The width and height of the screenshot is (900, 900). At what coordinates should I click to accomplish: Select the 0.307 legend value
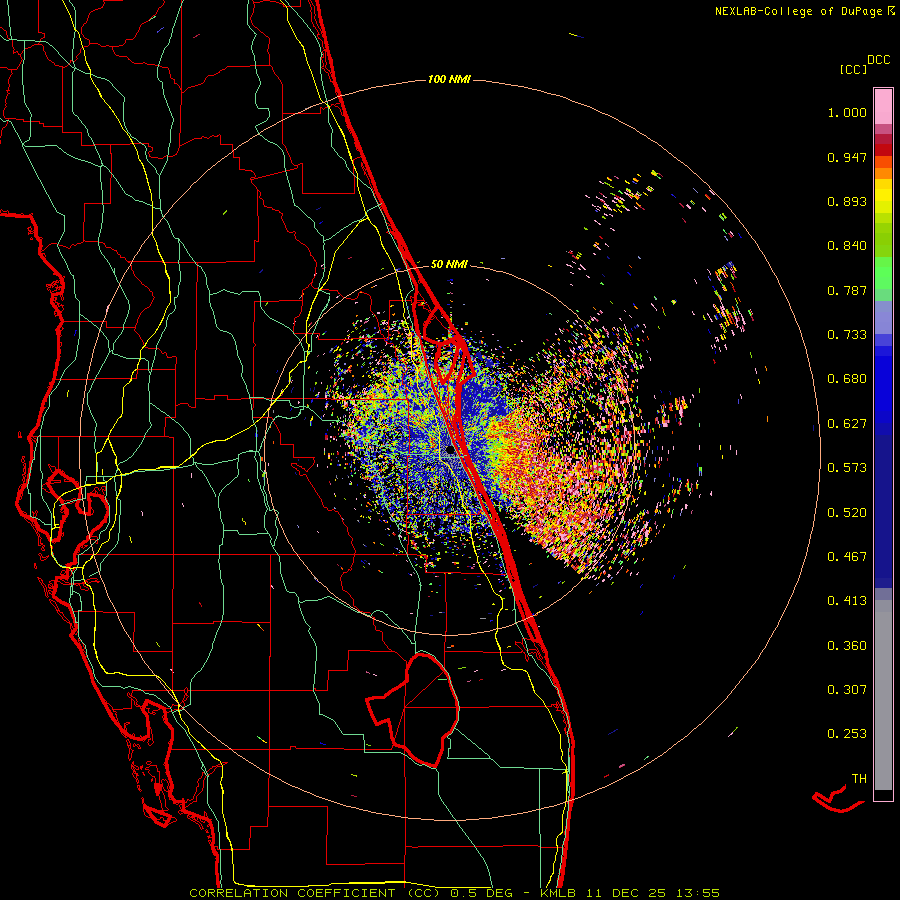(847, 690)
